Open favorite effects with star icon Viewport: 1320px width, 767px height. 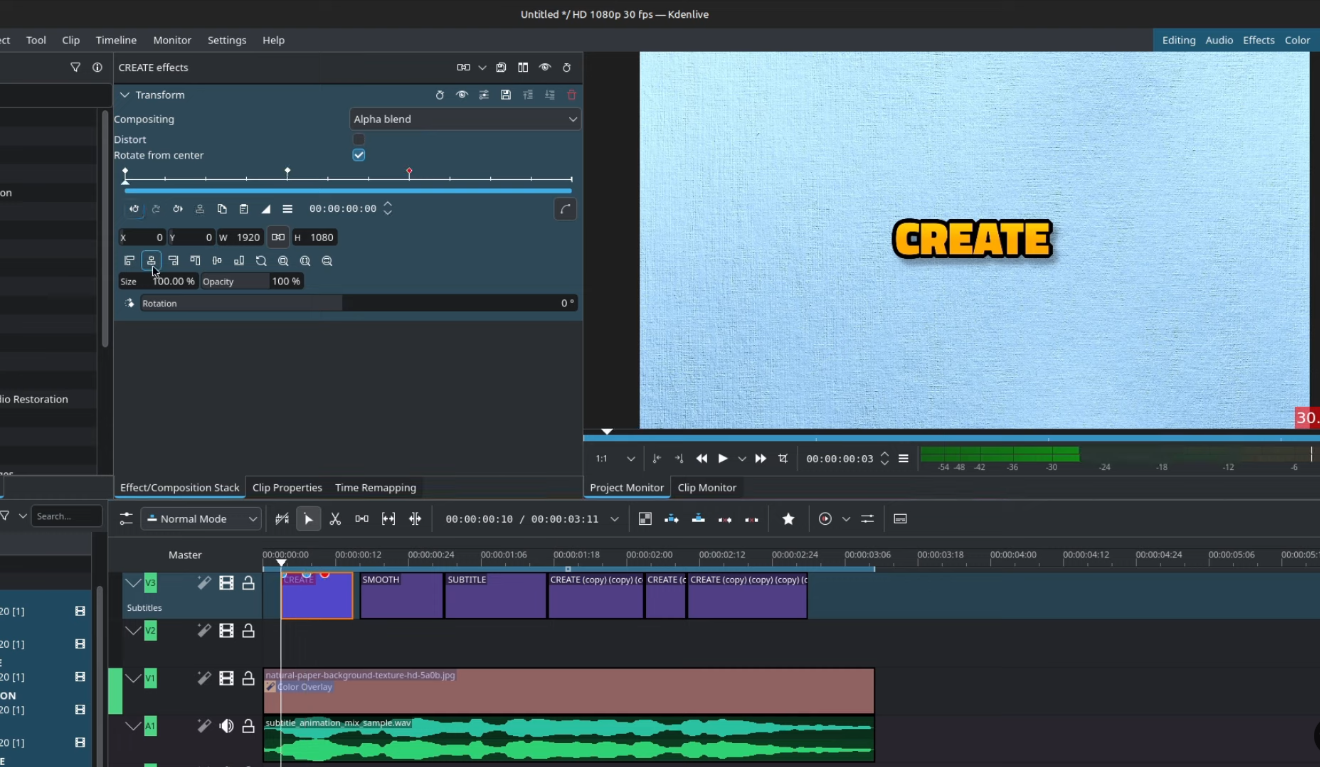(x=788, y=518)
